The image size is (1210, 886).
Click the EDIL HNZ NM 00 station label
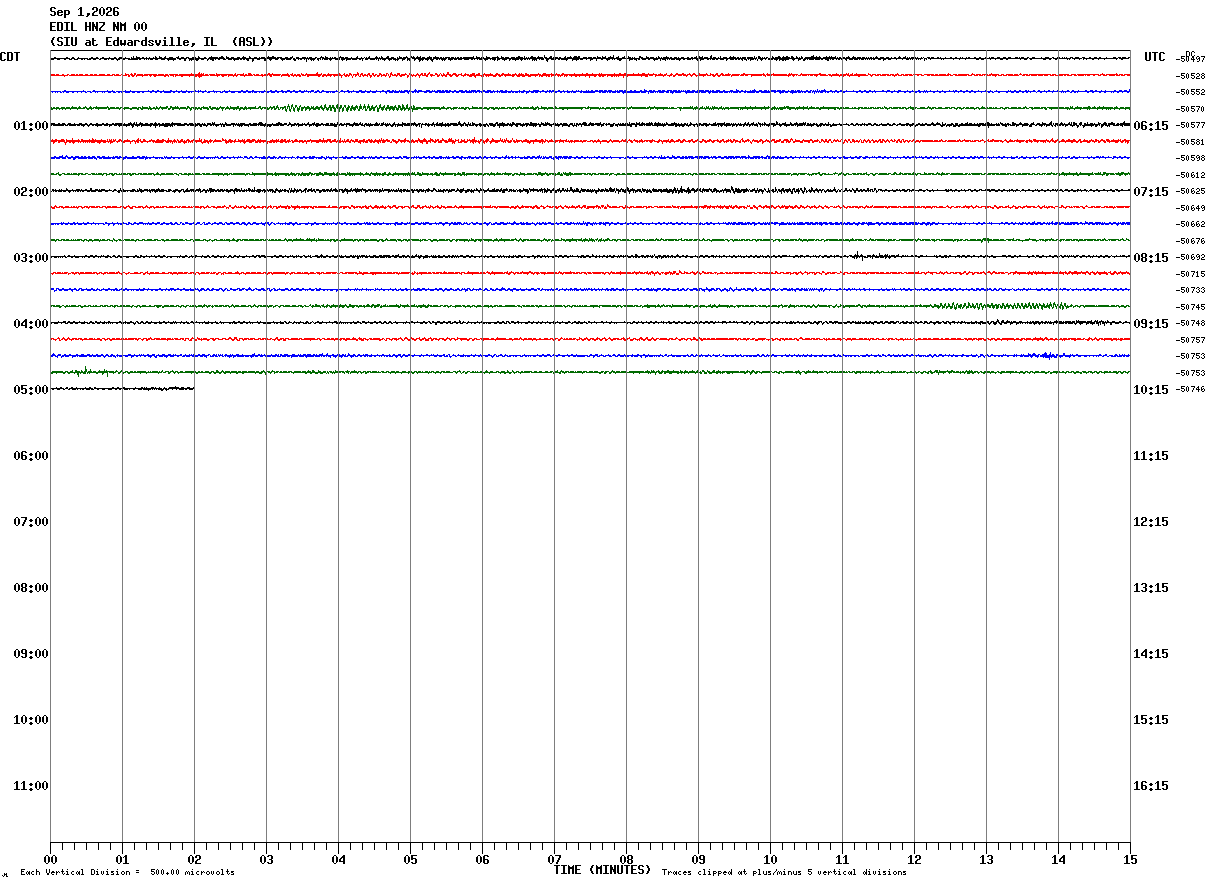click(98, 27)
